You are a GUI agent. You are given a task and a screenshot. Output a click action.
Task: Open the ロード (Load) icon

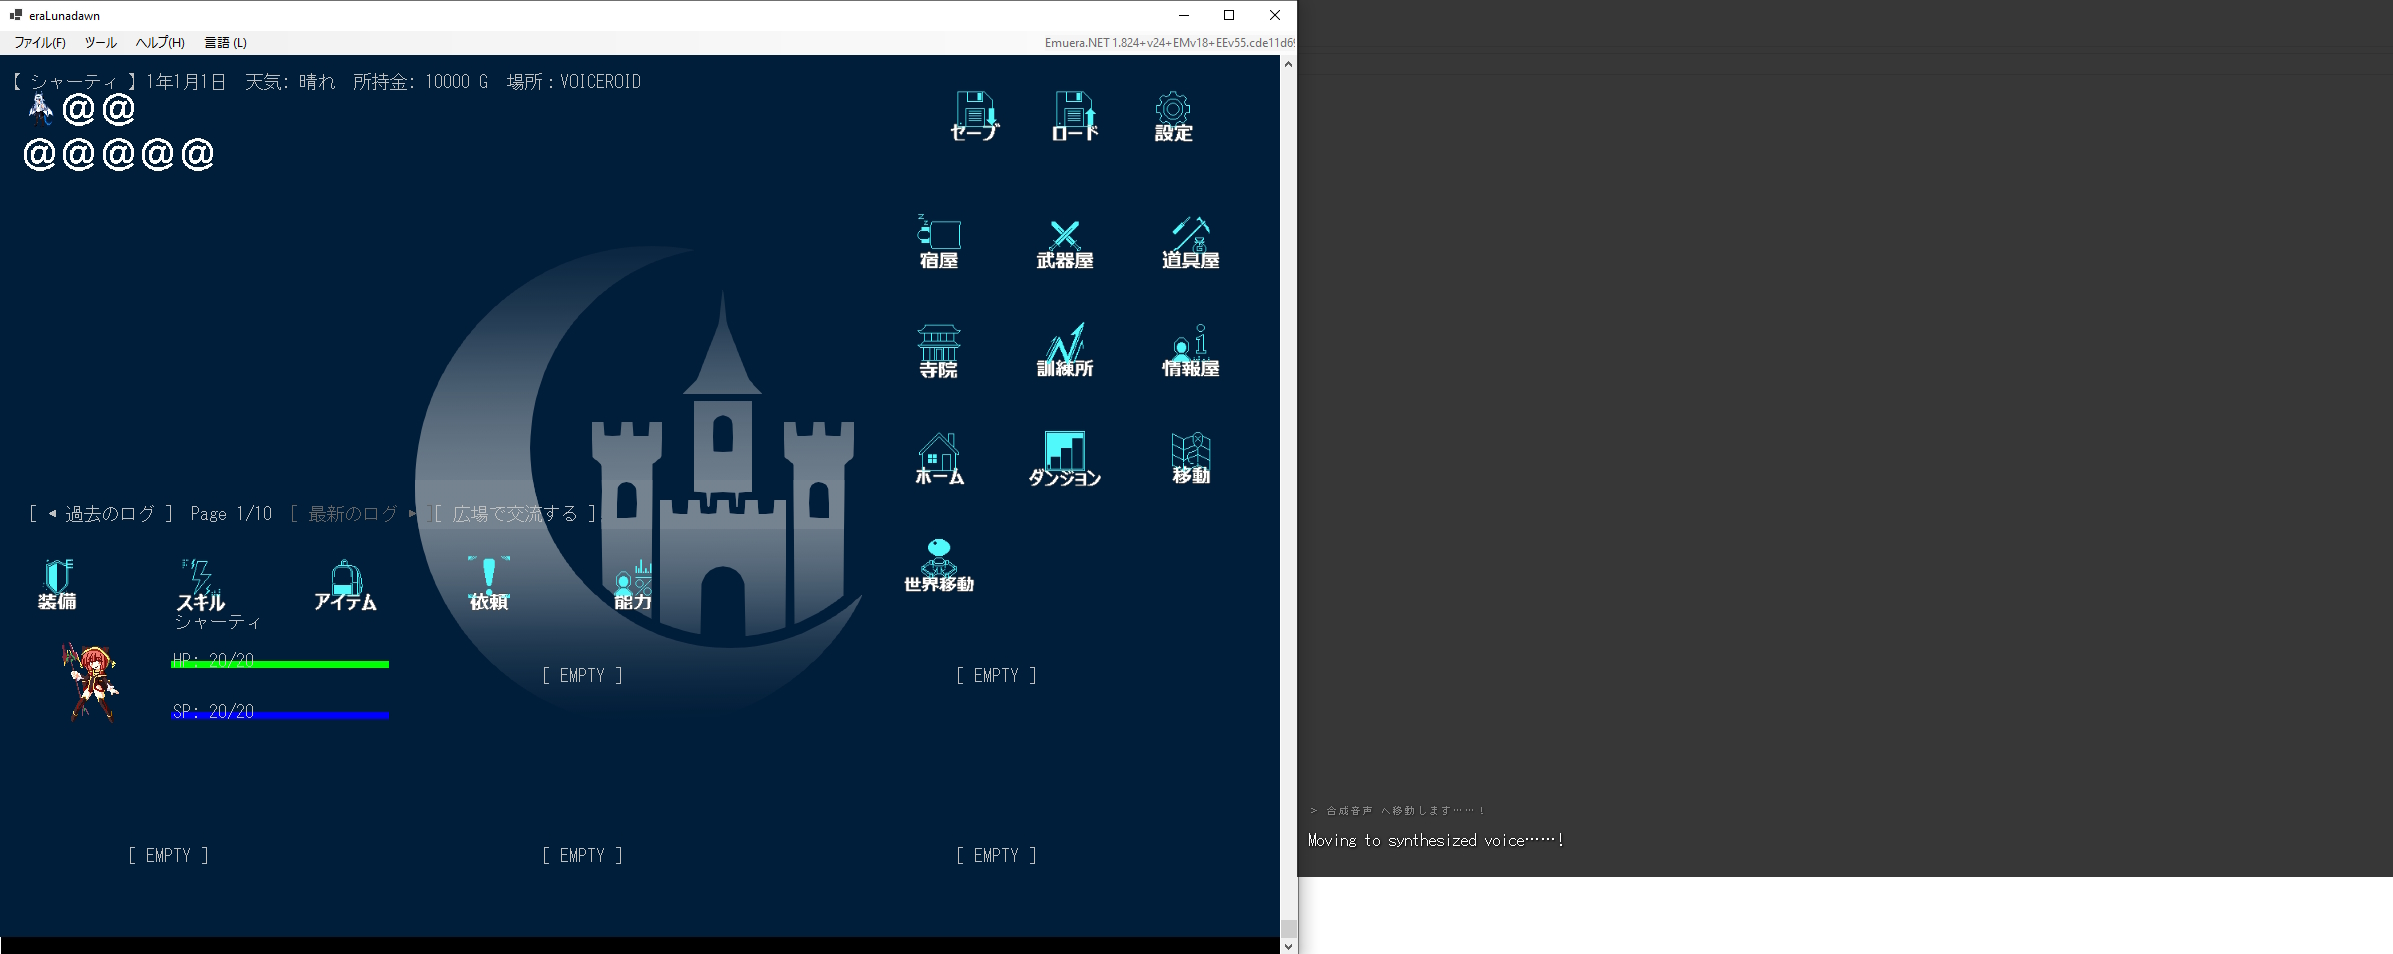(1075, 116)
